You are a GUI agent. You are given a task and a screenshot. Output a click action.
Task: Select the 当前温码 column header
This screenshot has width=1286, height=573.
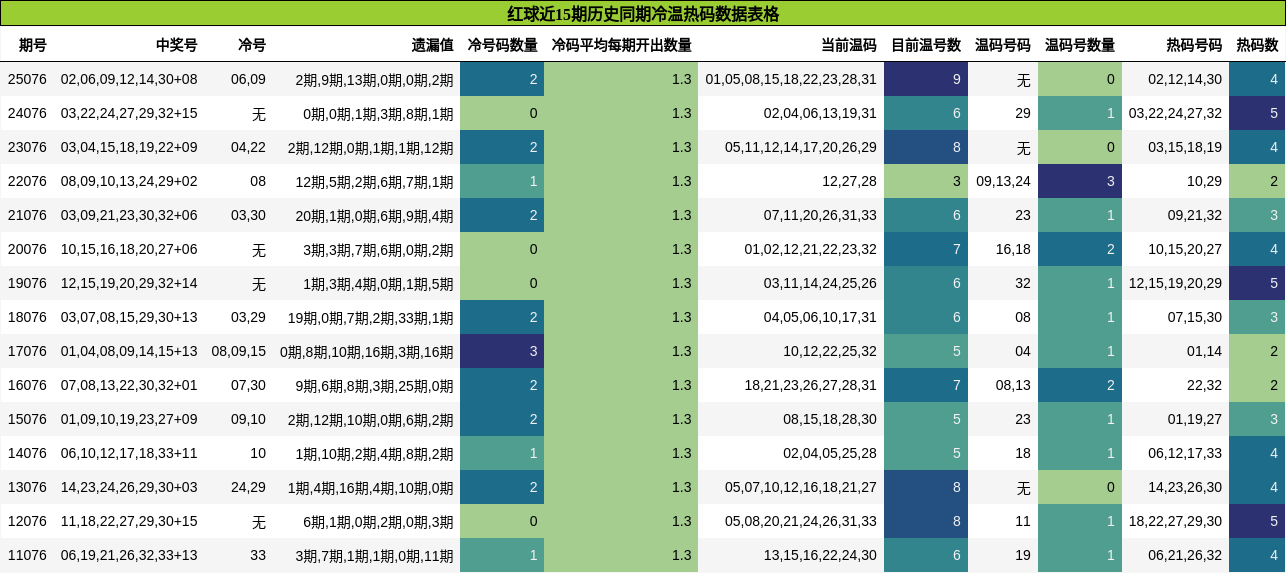[849, 45]
